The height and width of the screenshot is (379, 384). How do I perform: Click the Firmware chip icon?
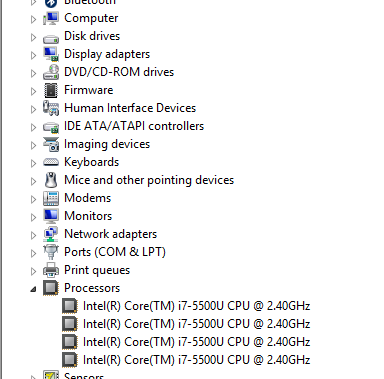tap(51, 90)
